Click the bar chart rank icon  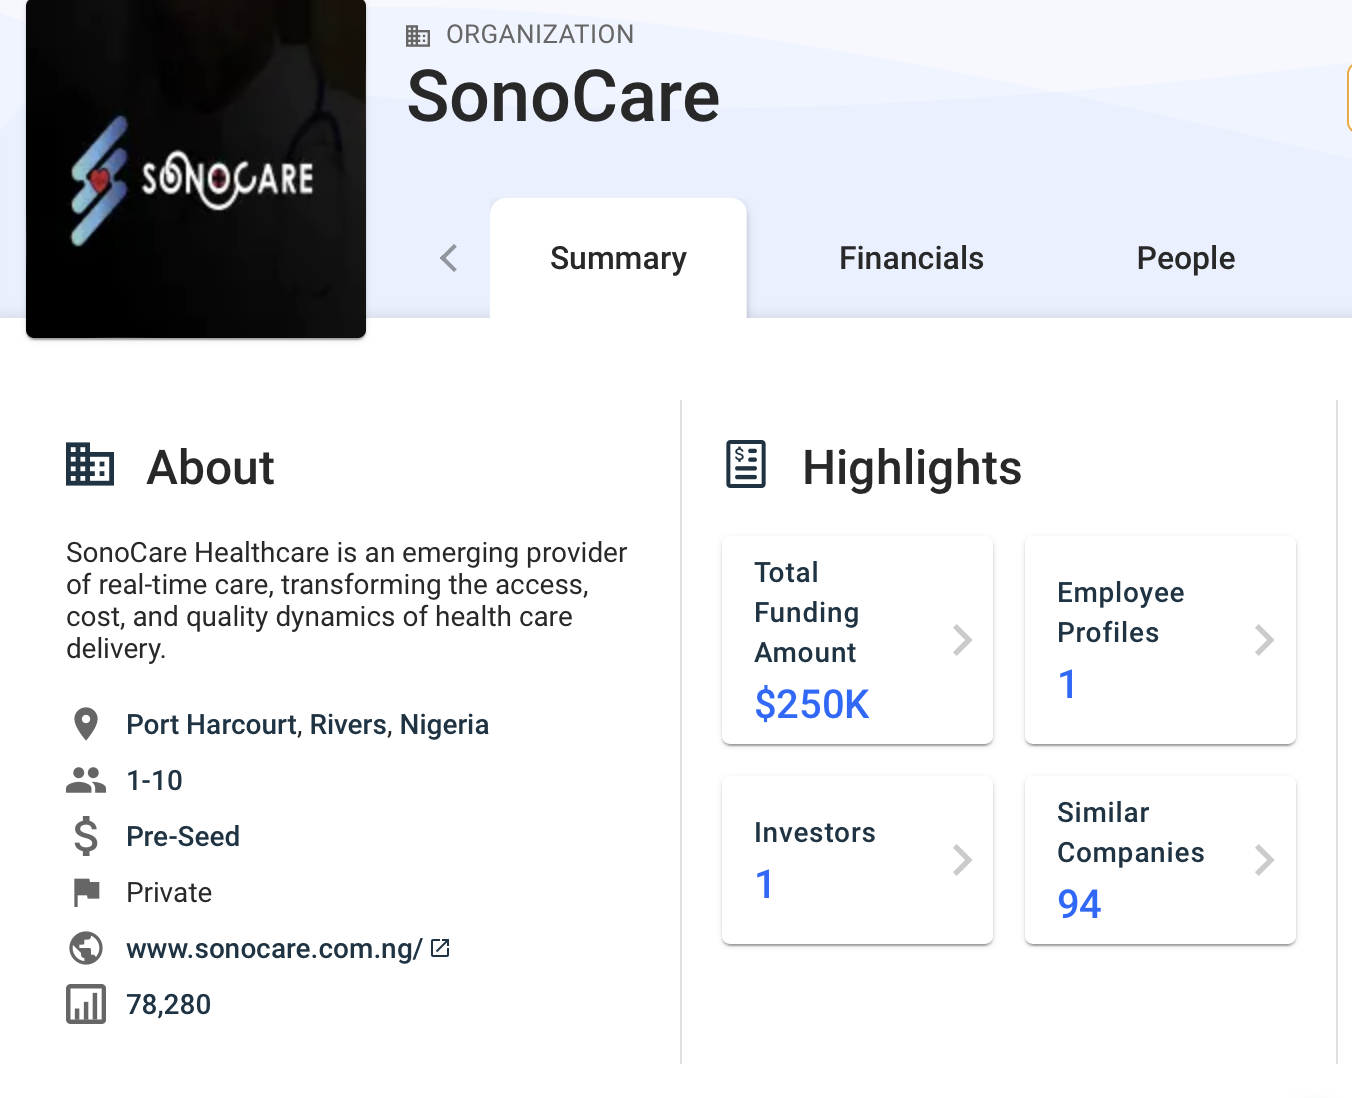pos(86,1004)
